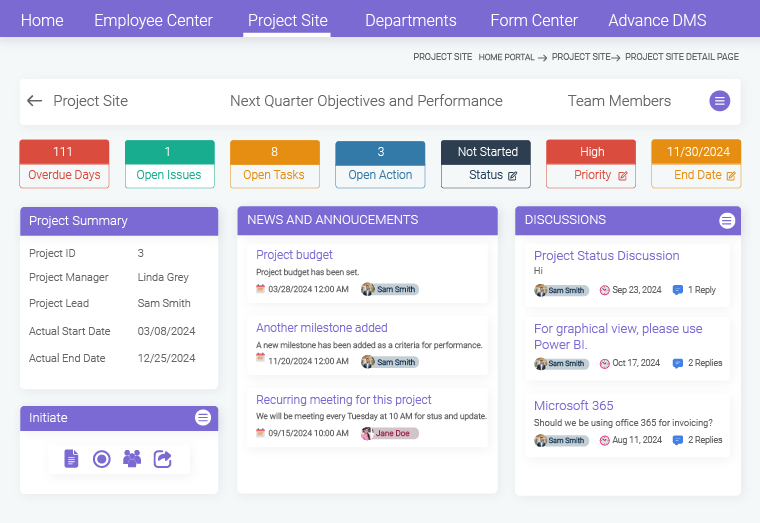Click Sam Smith project lead value
Viewport: 760px width, 523px height.
point(164,303)
